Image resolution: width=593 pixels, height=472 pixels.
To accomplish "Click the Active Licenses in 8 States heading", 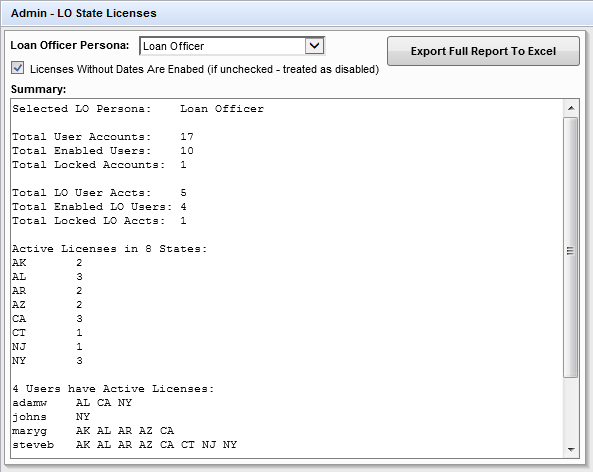I will pyautogui.click(x=110, y=249).
